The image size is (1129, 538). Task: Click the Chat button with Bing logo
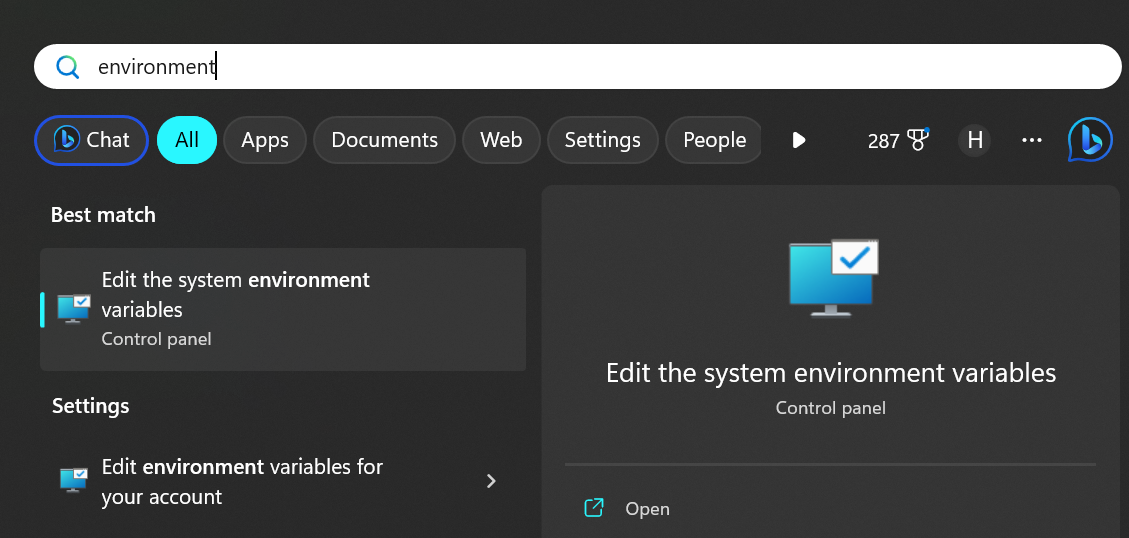point(91,140)
